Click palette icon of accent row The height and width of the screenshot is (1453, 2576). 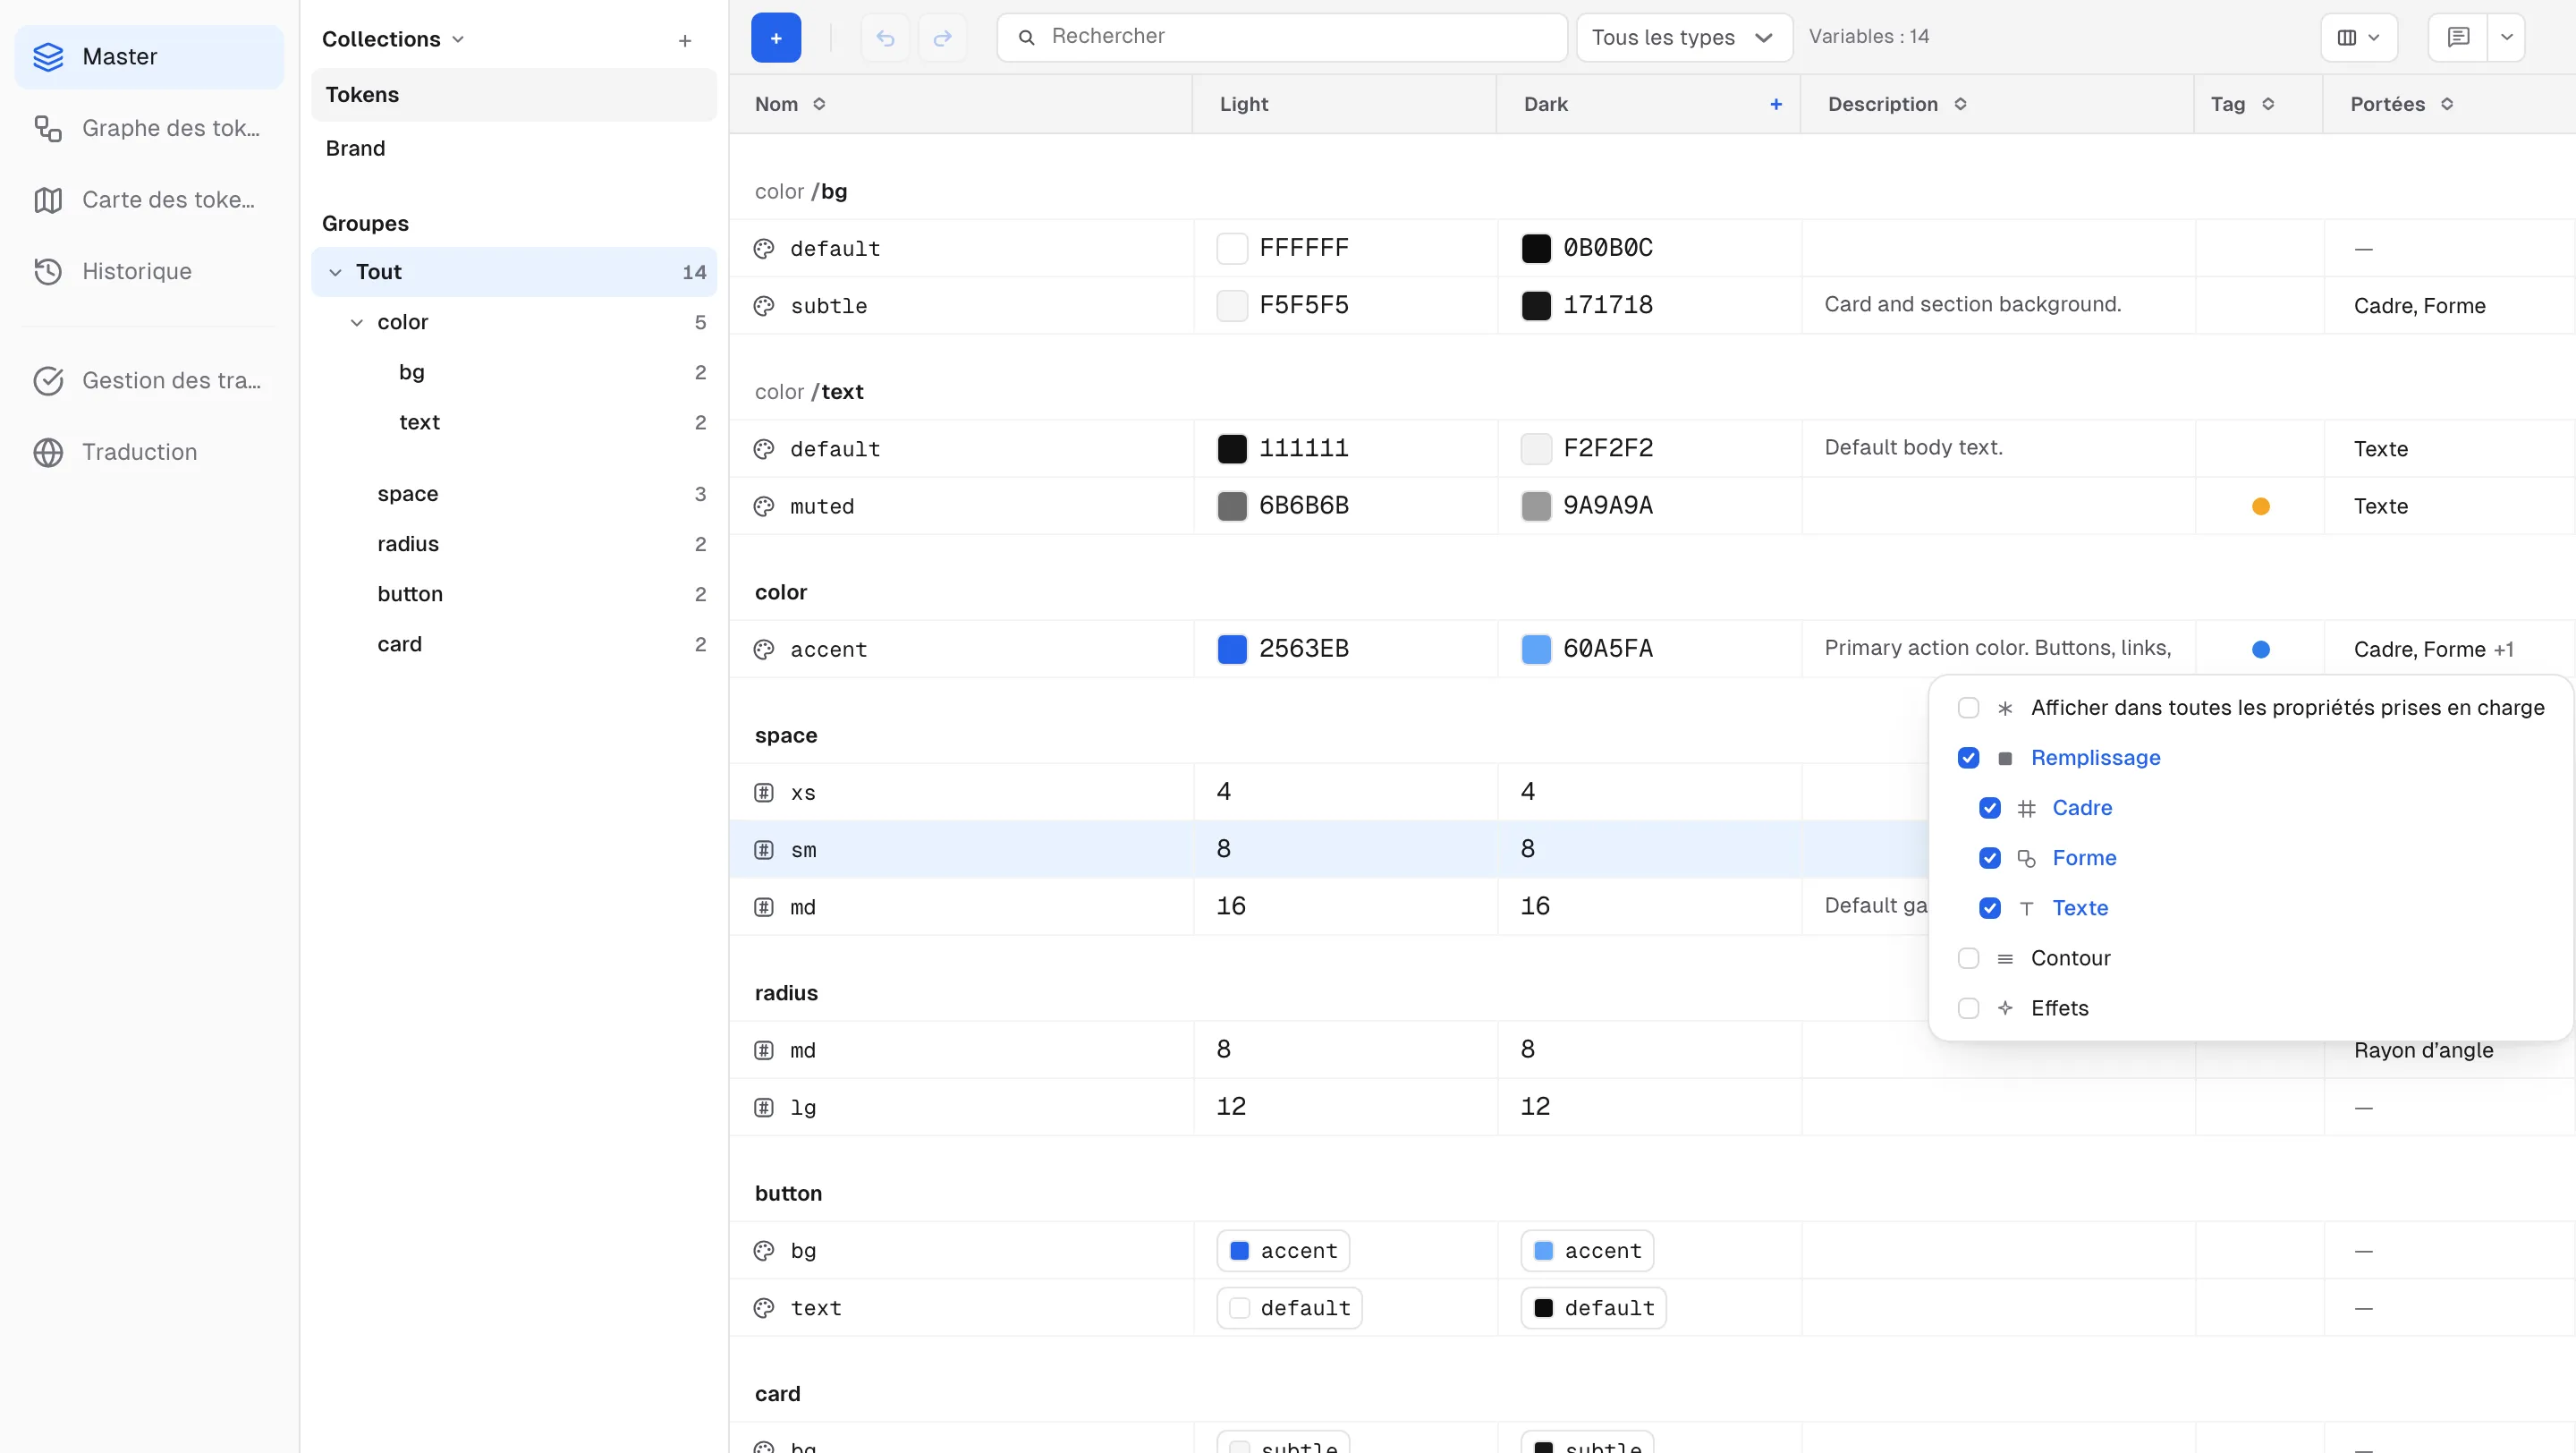tap(764, 649)
